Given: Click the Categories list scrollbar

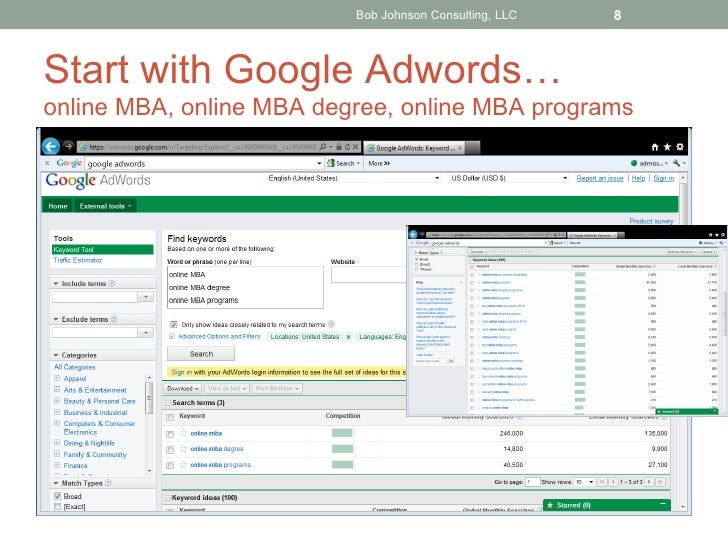Looking at the screenshot, I should point(149,423).
